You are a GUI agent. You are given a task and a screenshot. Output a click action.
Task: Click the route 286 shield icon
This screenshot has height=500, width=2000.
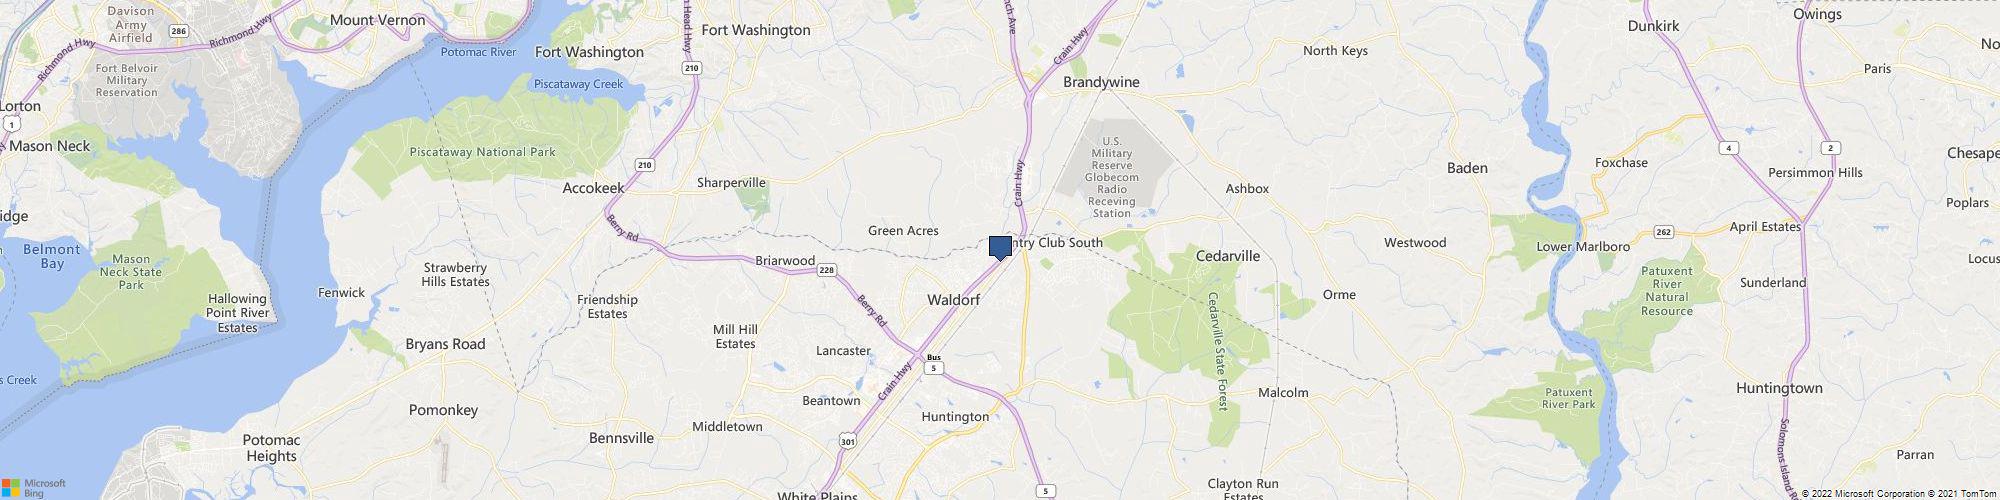(180, 32)
